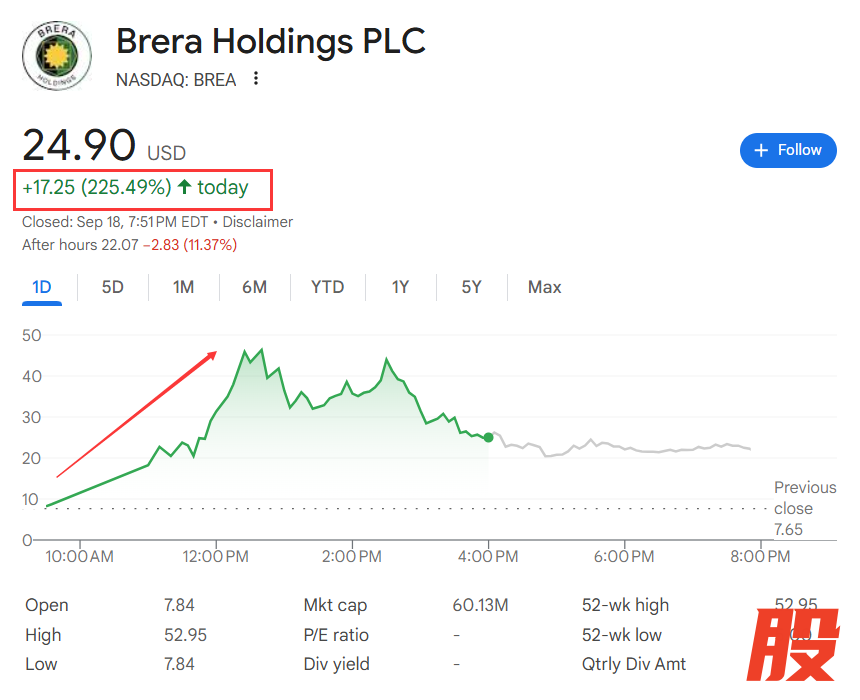Click the Follow button
This screenshot has height=700, width=860.
click(x=788, y=150)
